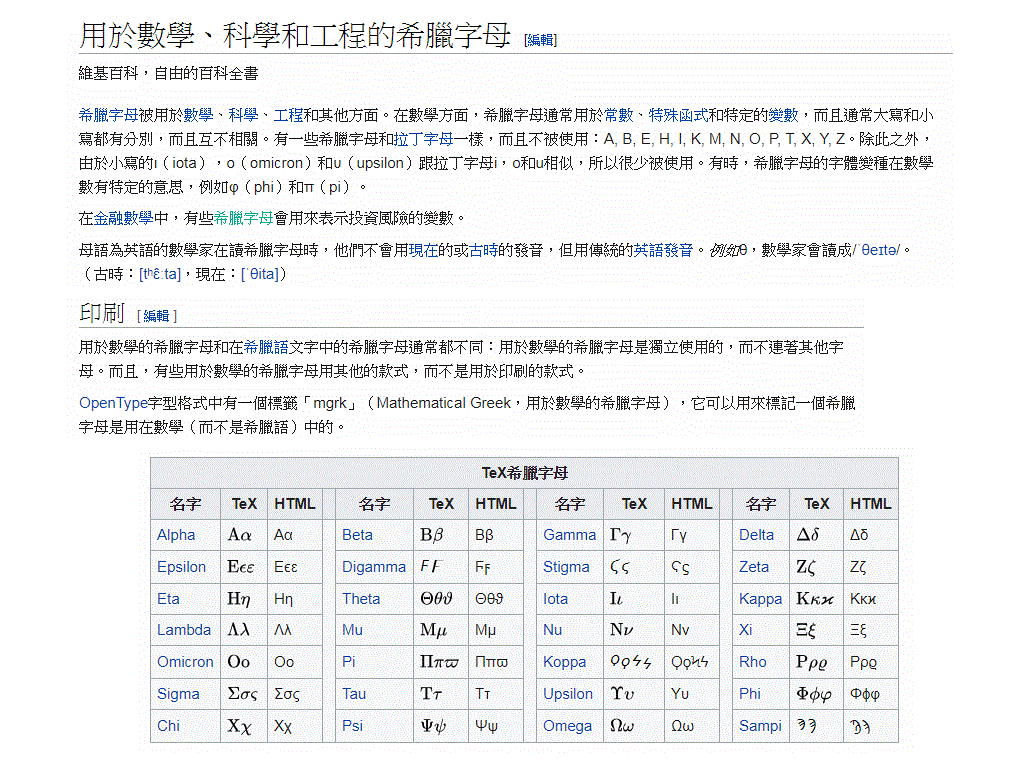Image resolution: width=1018 pixels, height=760 pixels.
Task: Click the Theta table link
Action: tap(361, 599)
